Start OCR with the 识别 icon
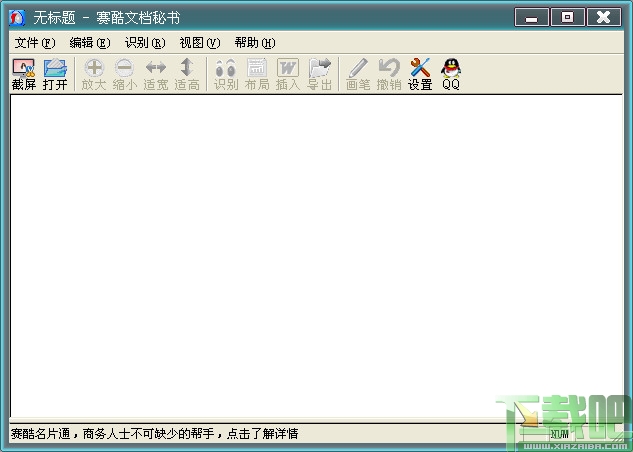 click(226, 74)
